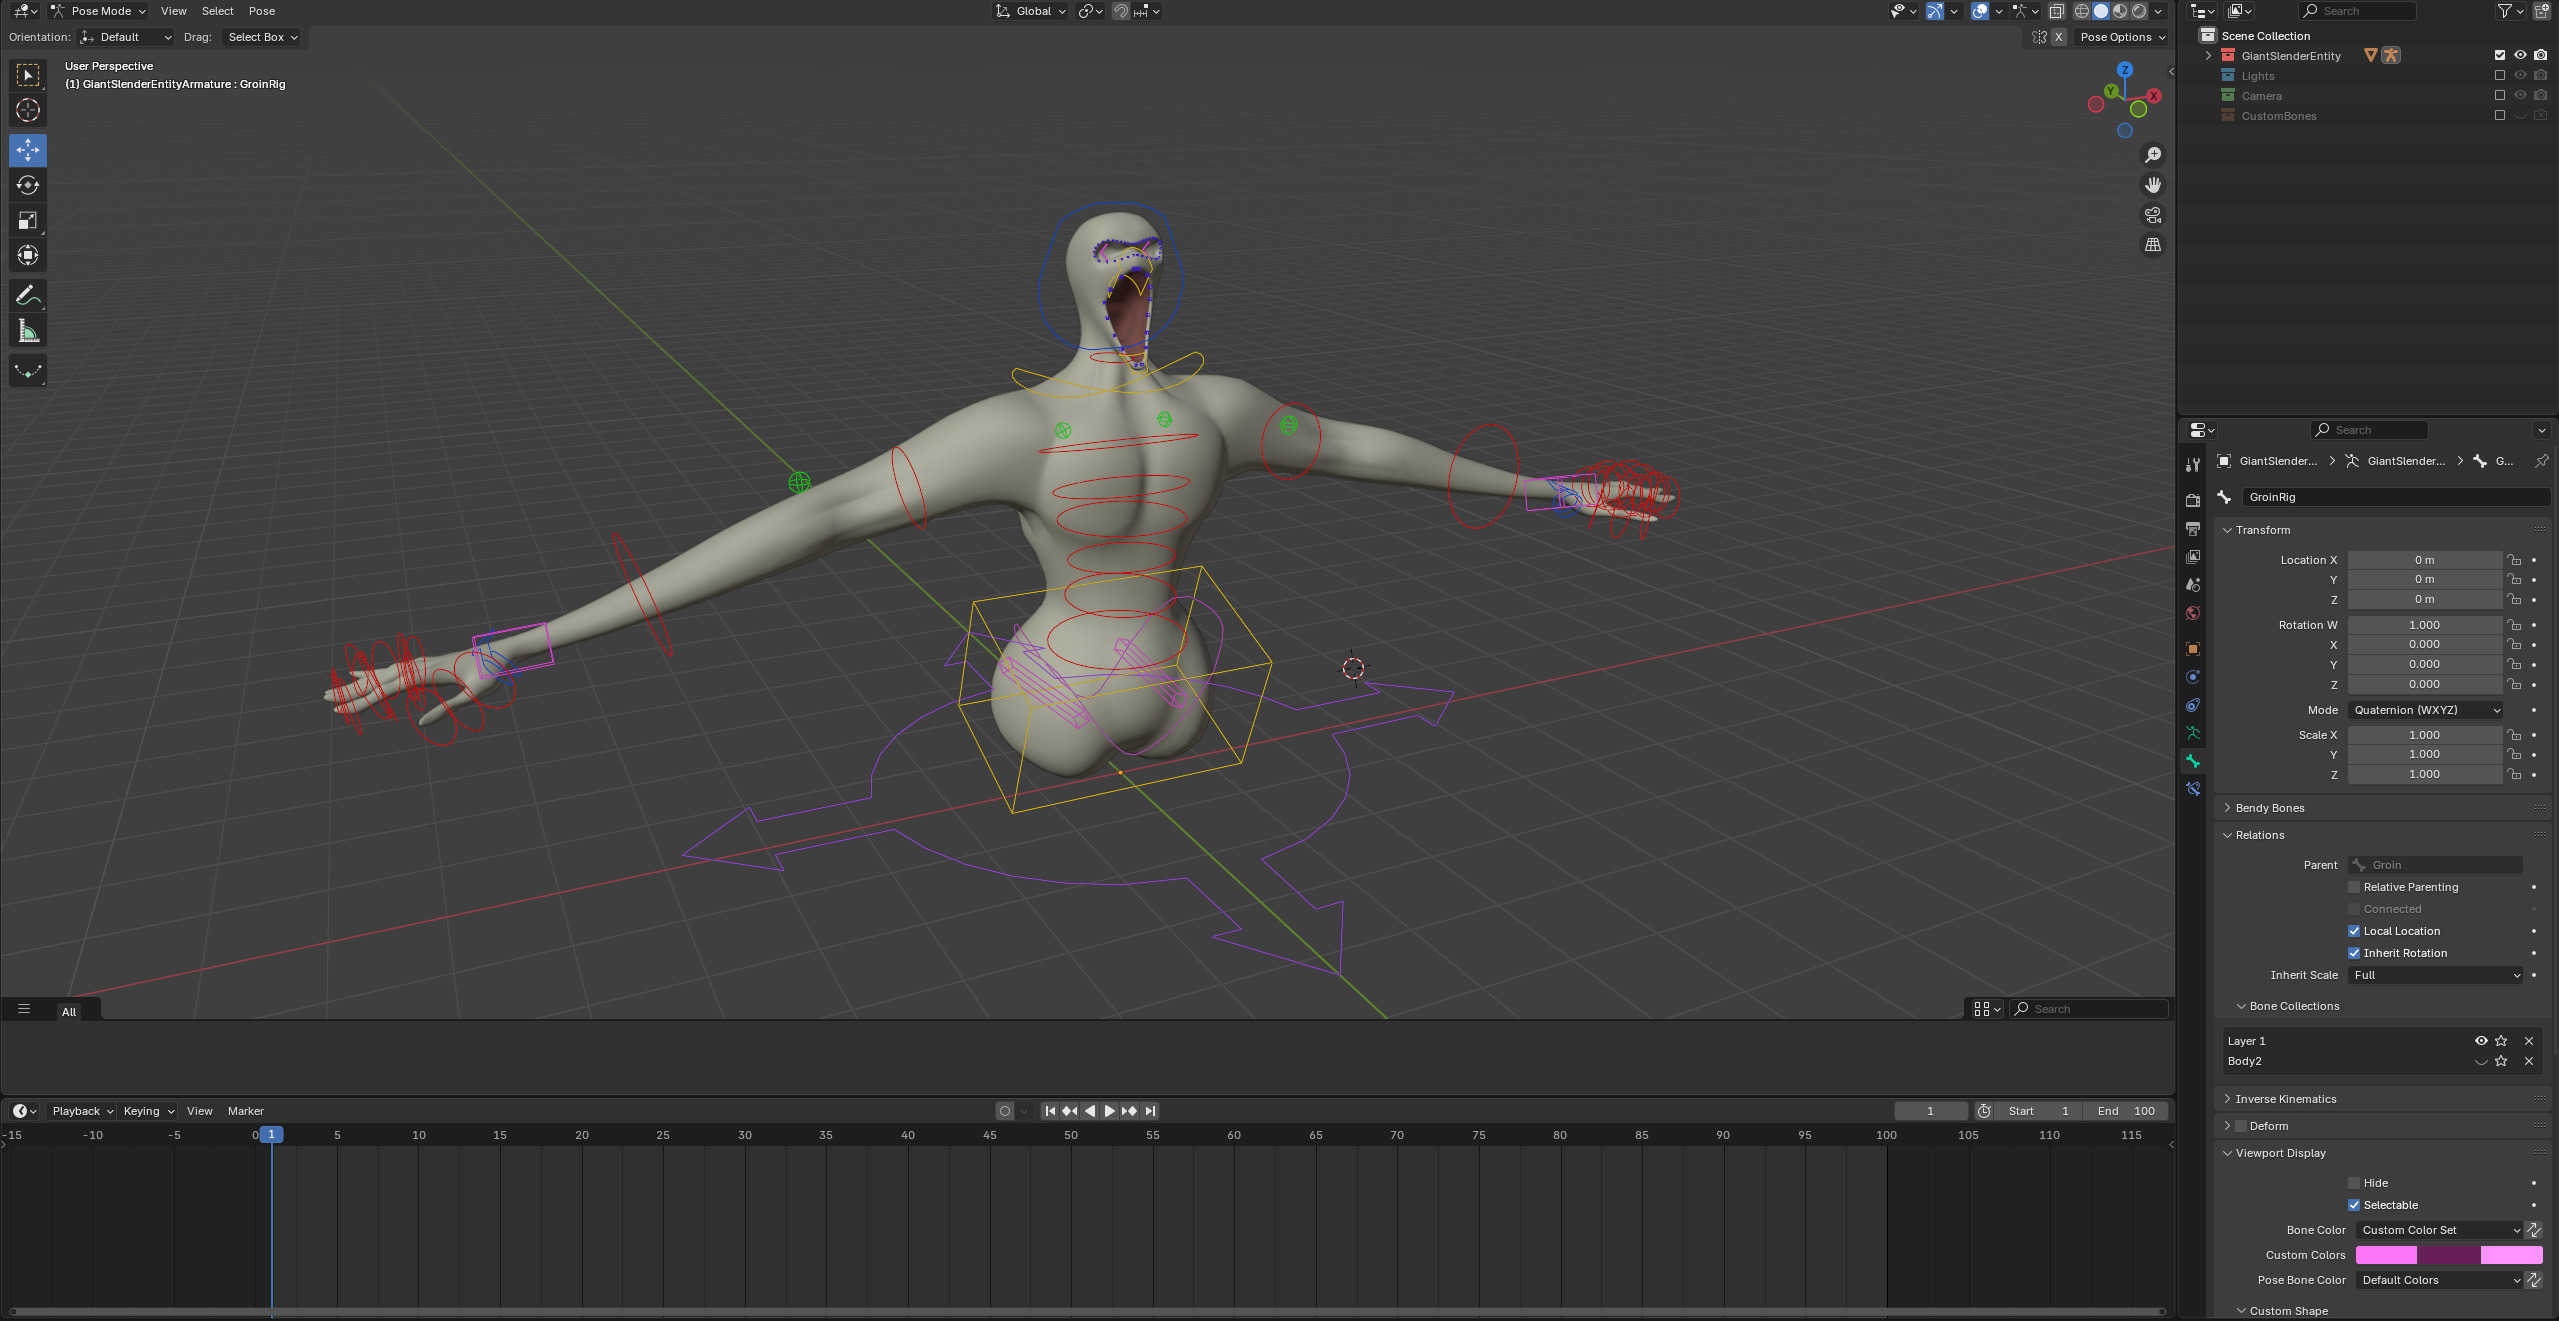Image resolution: width=2559 pixels, height=1321 pixels.
Task: Select the Scale tool
Action: click(x=28, y=220)
